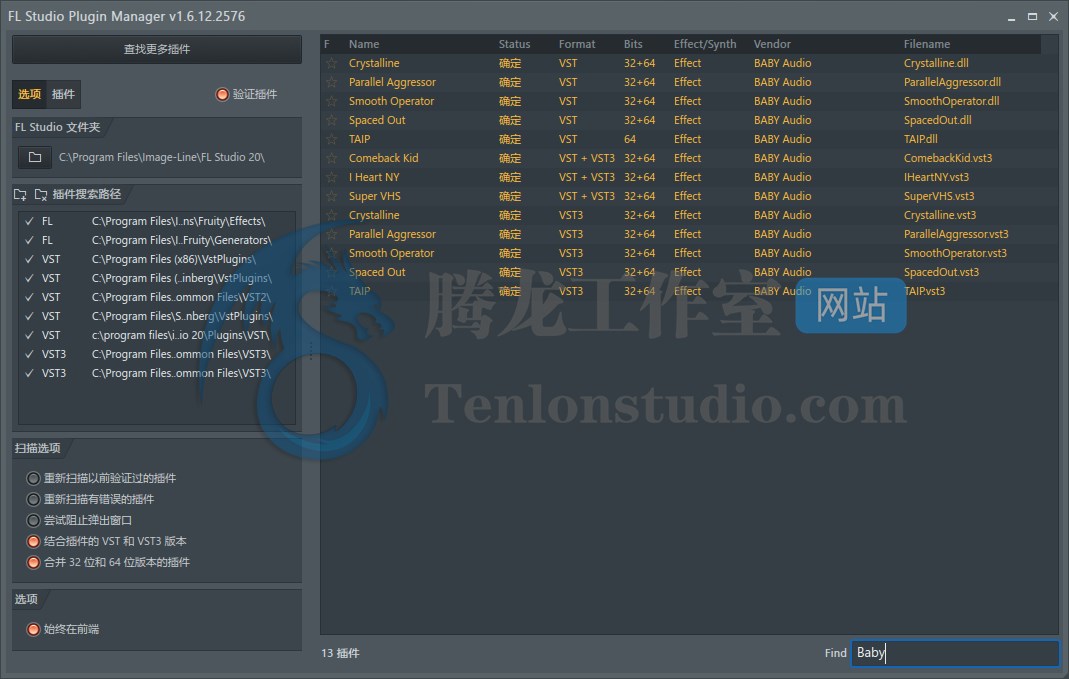Click the Crystalline.dll filename cell

click(936, 63)
